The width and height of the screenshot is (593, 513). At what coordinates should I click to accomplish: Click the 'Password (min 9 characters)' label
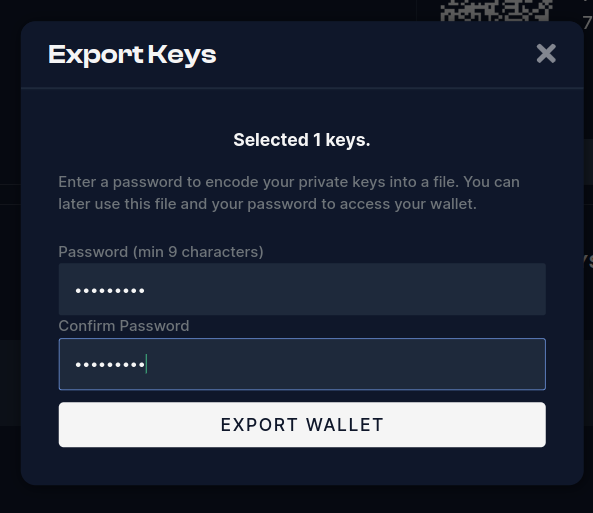pyautogui.click(x=161, y=252)
